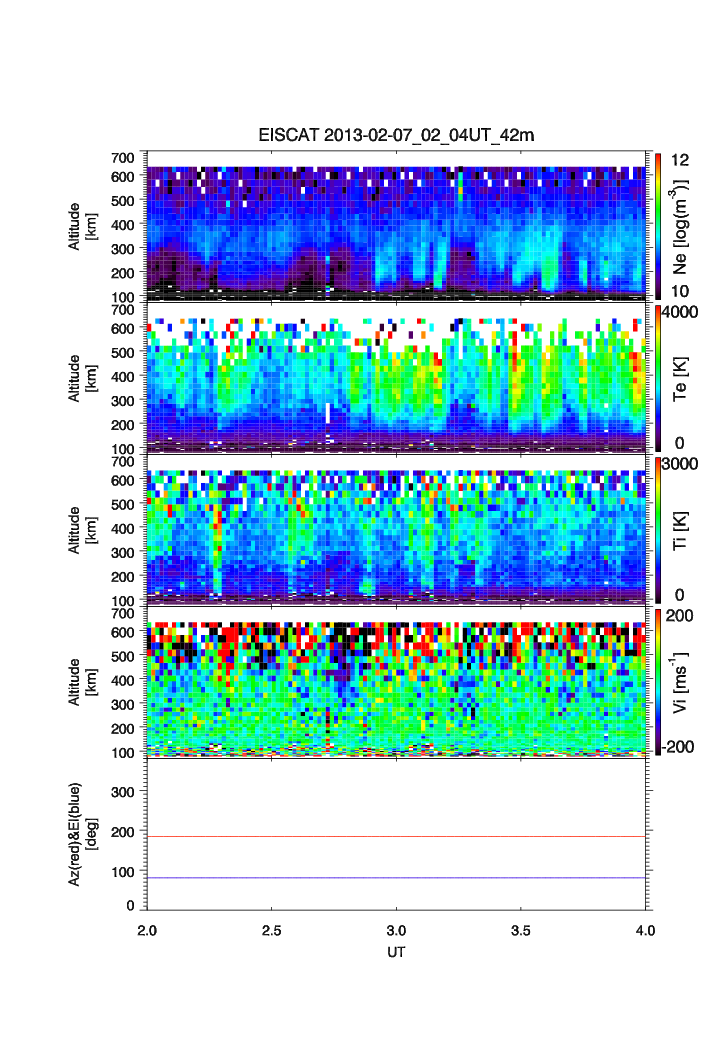Click "500" altitude tick of Ti panel
708x1062 pixels.
pyautogui.click(x=123, y=504)
